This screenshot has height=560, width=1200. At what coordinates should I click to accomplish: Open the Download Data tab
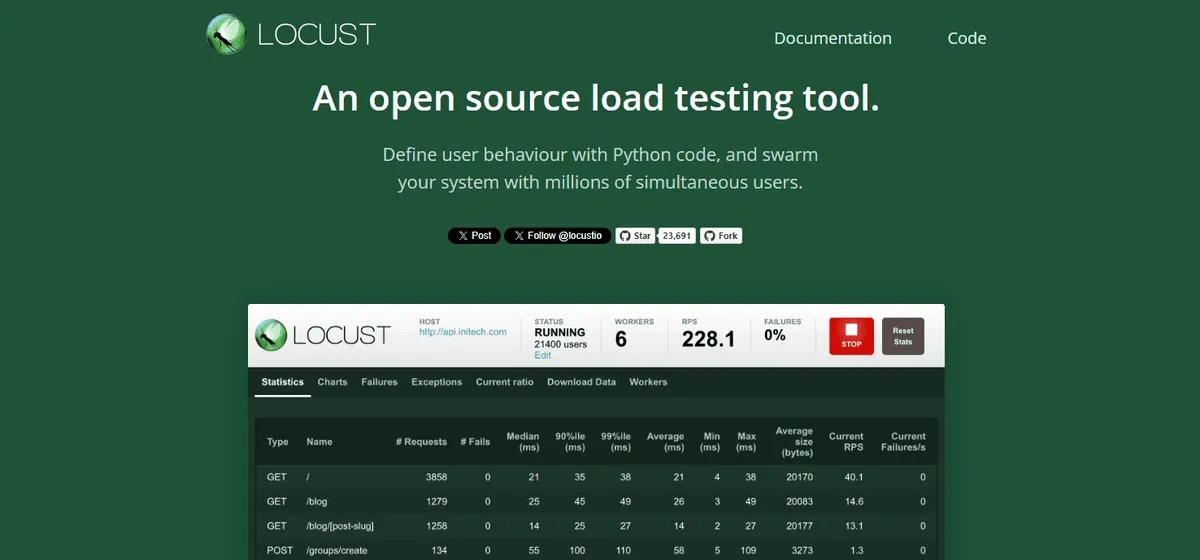(581, 382)
